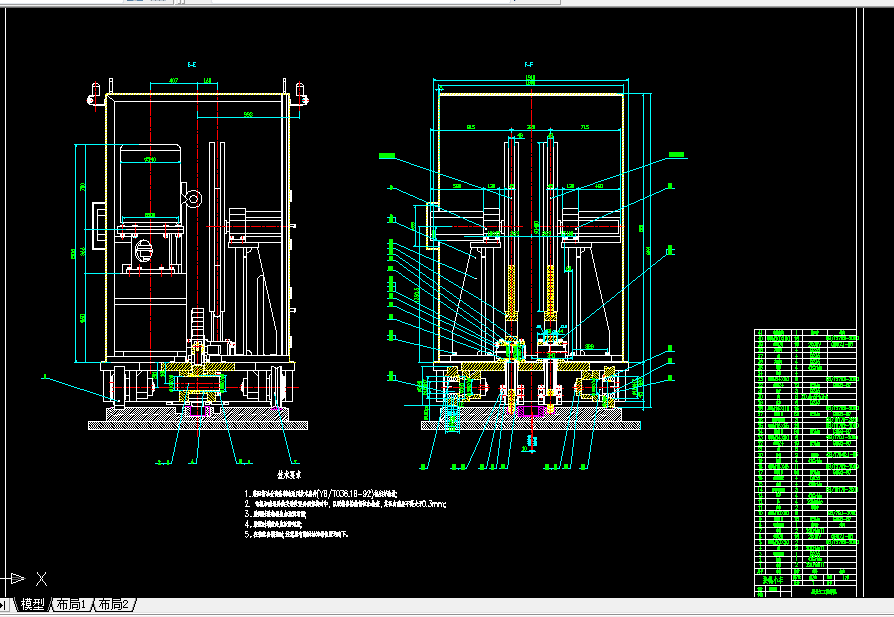
Task: Select the E-E section view label
Action: point(192,65)
